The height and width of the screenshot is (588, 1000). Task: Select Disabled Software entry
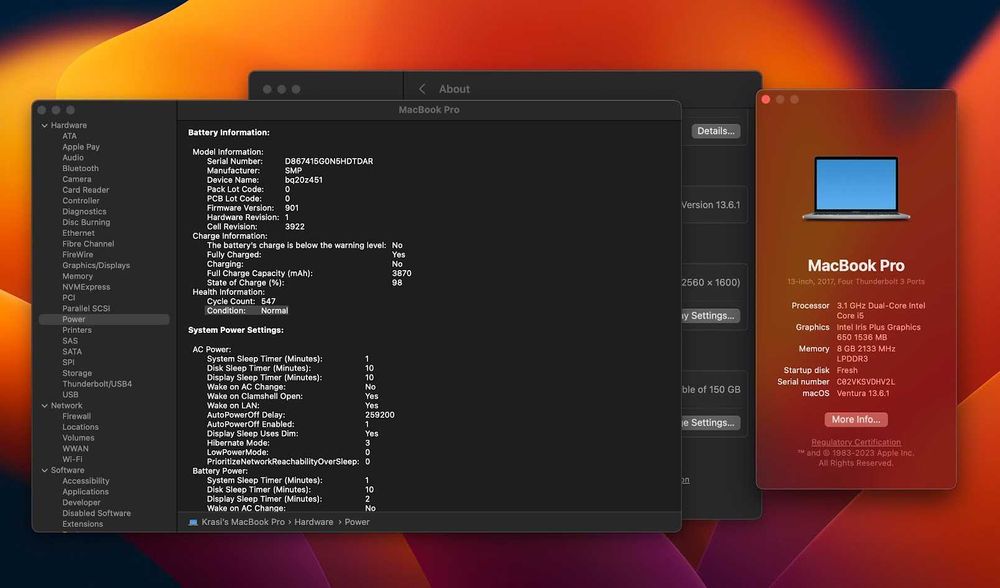coord(96,513)
